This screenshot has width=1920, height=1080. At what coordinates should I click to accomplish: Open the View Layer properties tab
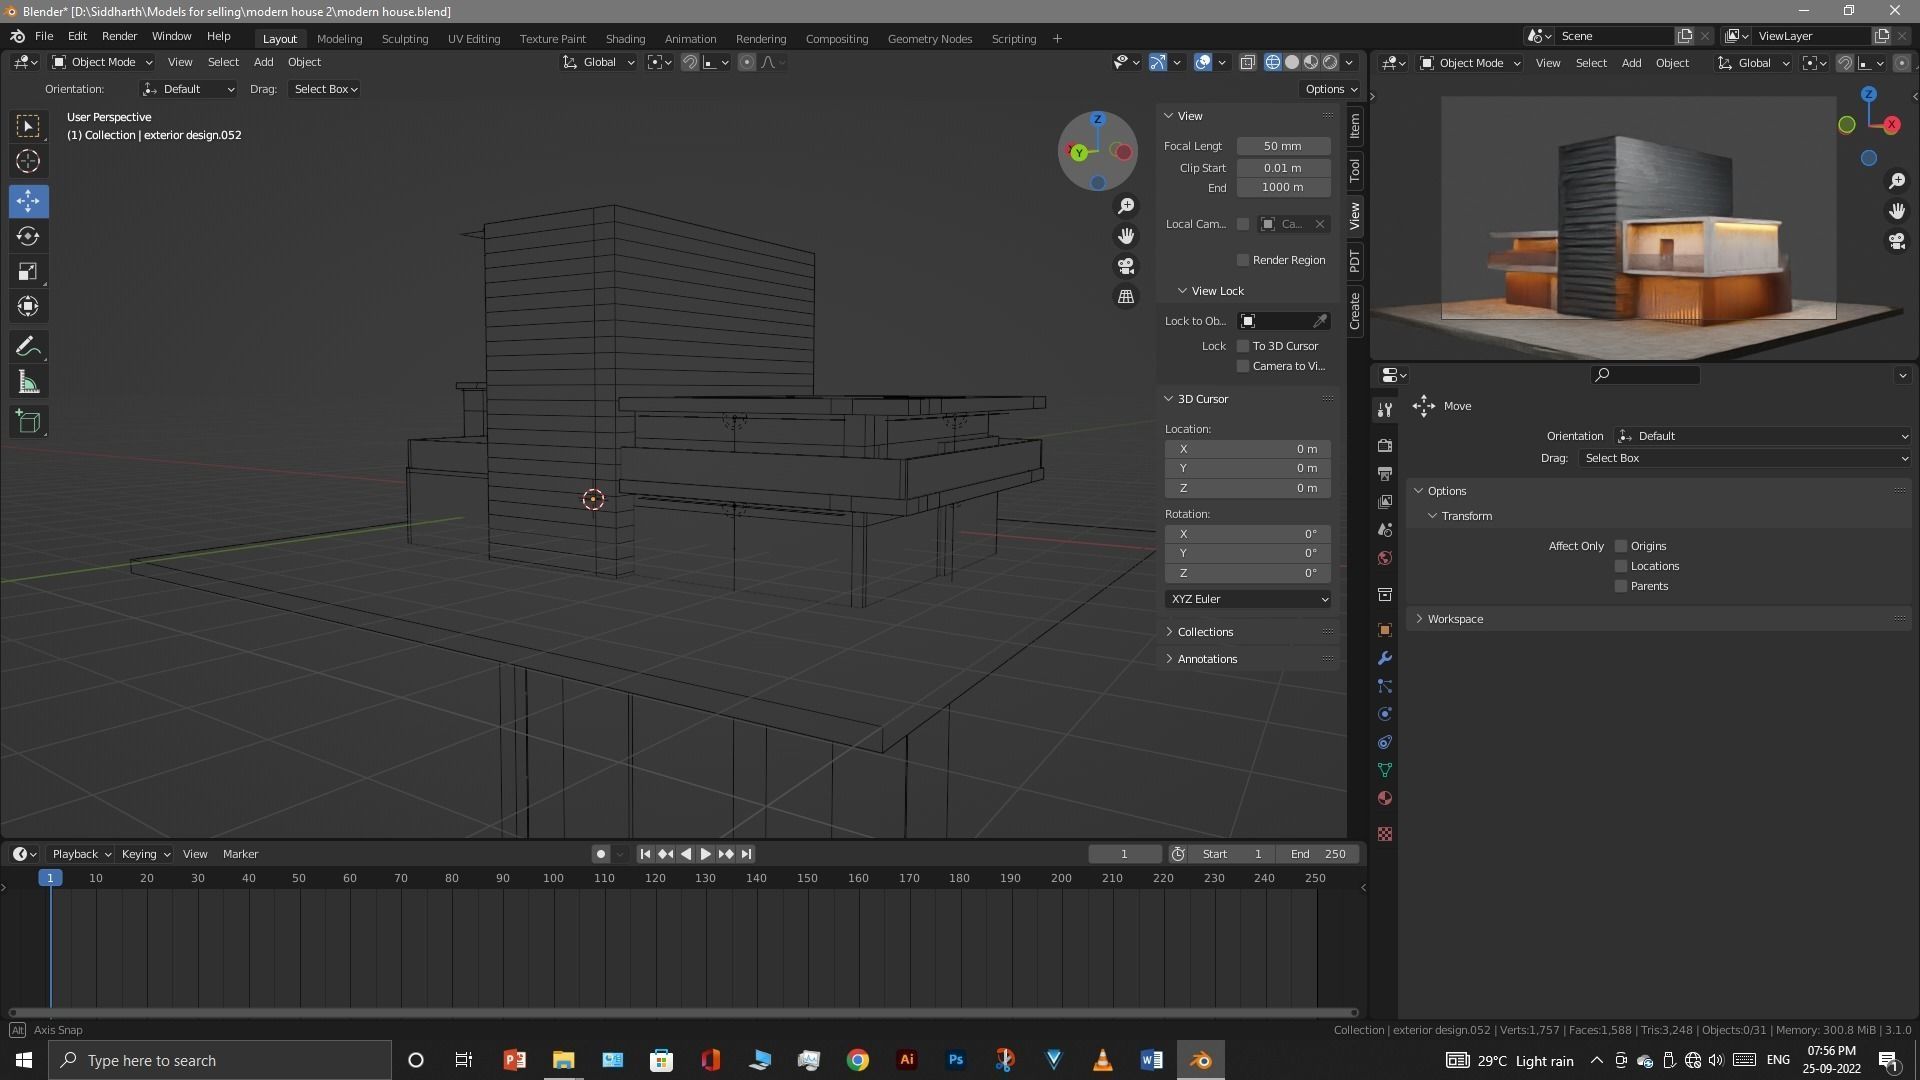tap(1385, 501)
